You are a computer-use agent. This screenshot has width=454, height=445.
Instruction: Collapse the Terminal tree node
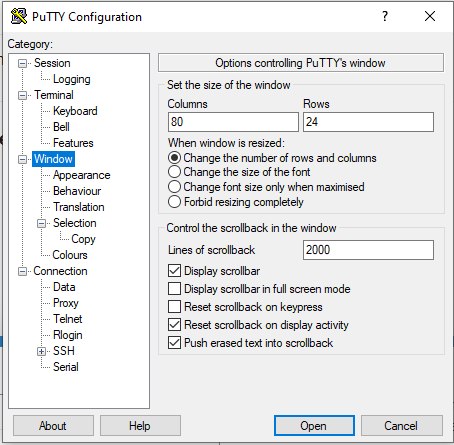point(22,95)
